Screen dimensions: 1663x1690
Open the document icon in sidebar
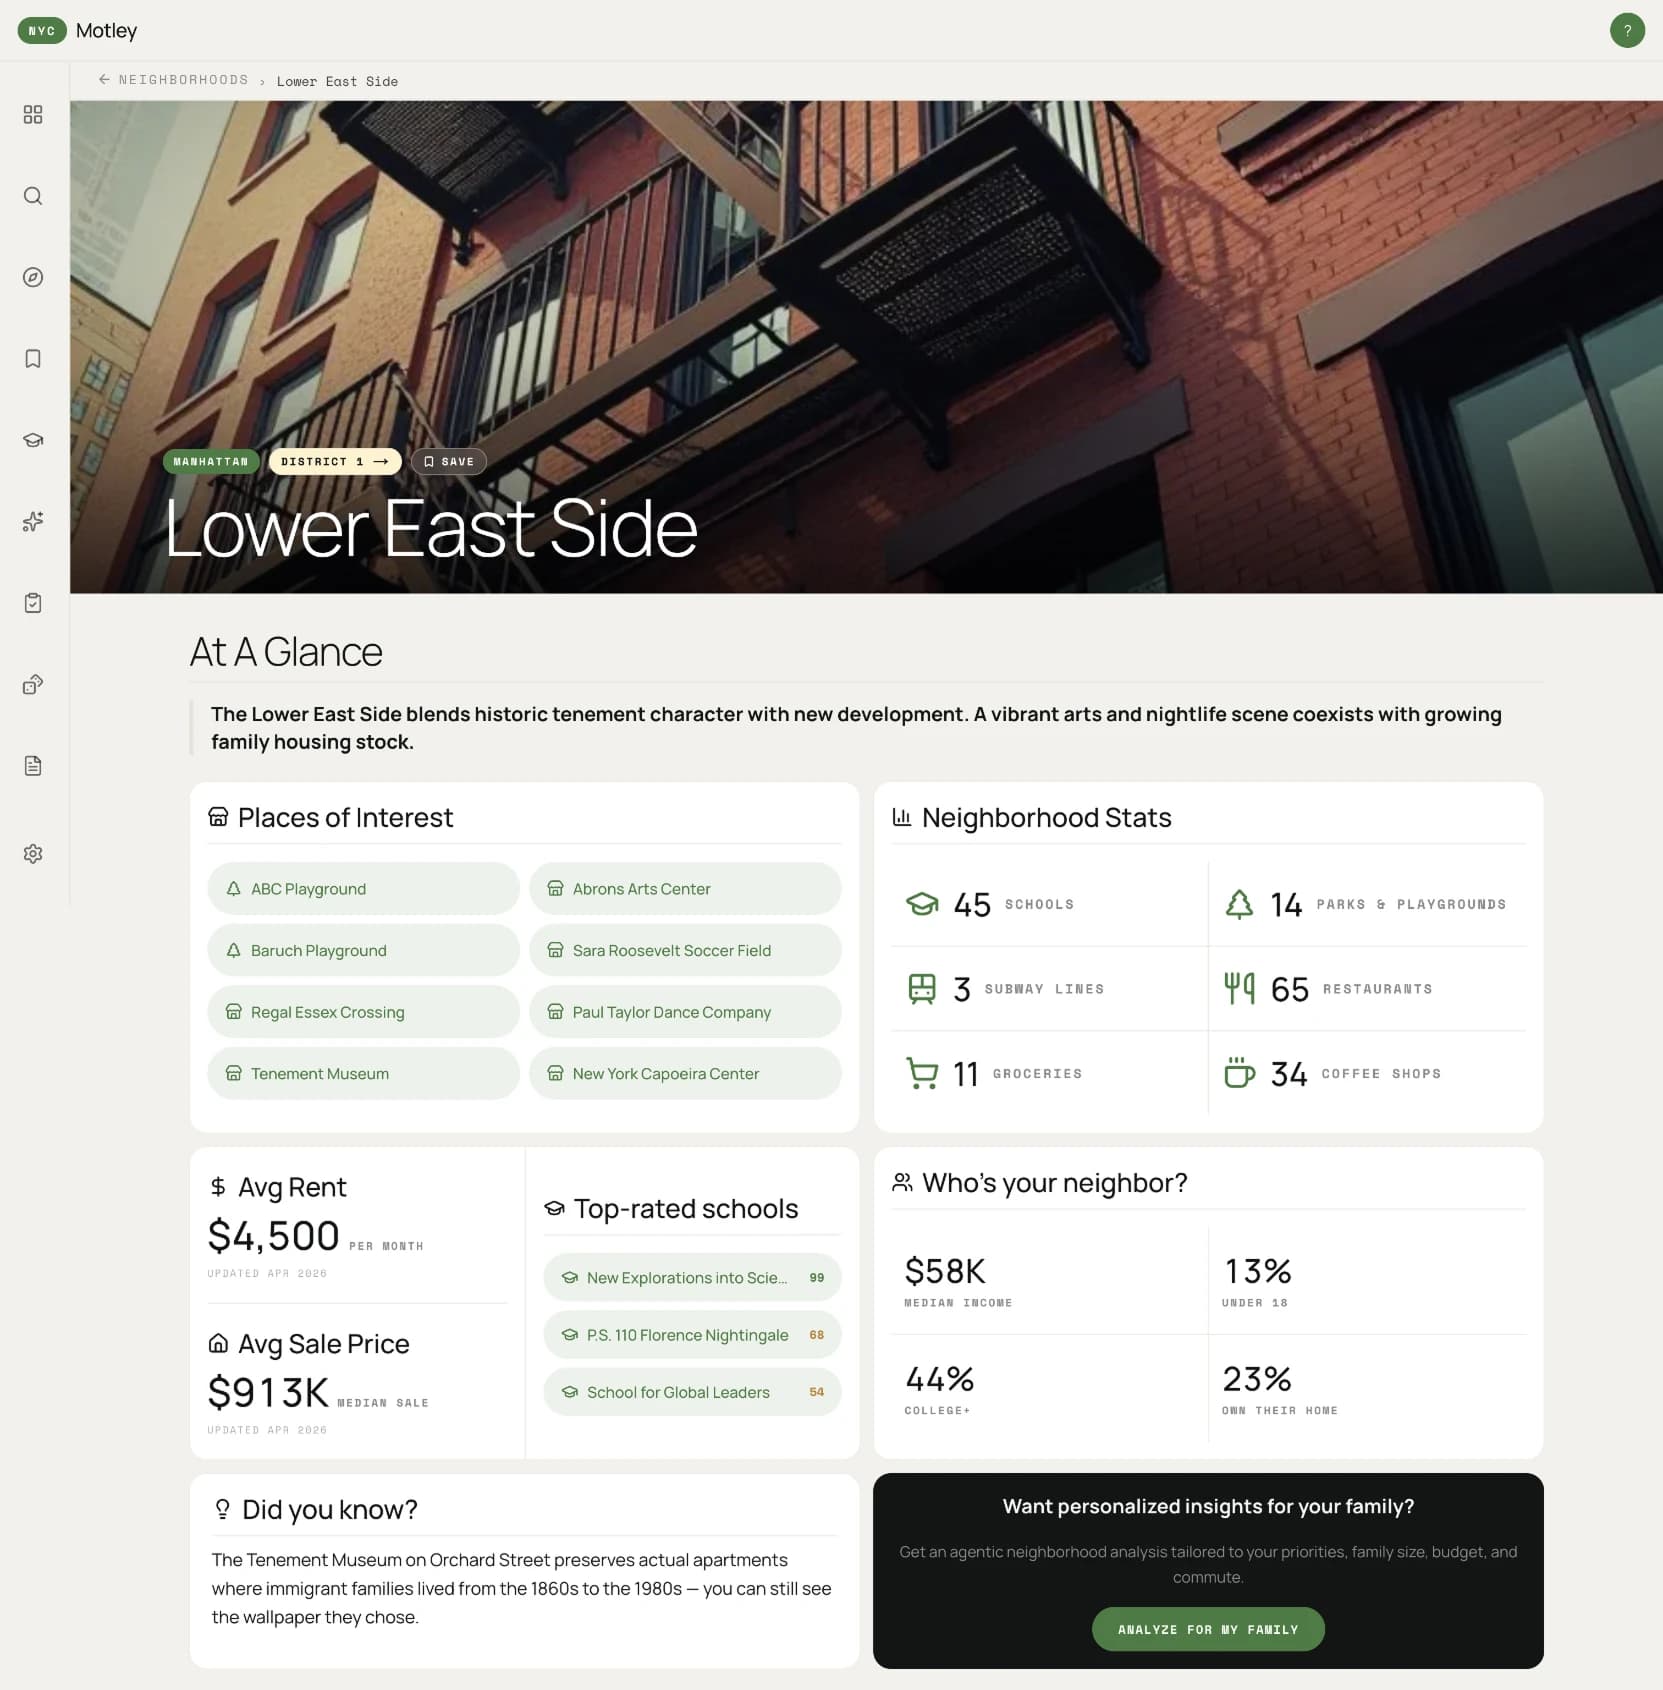click(x=33, y=766)
